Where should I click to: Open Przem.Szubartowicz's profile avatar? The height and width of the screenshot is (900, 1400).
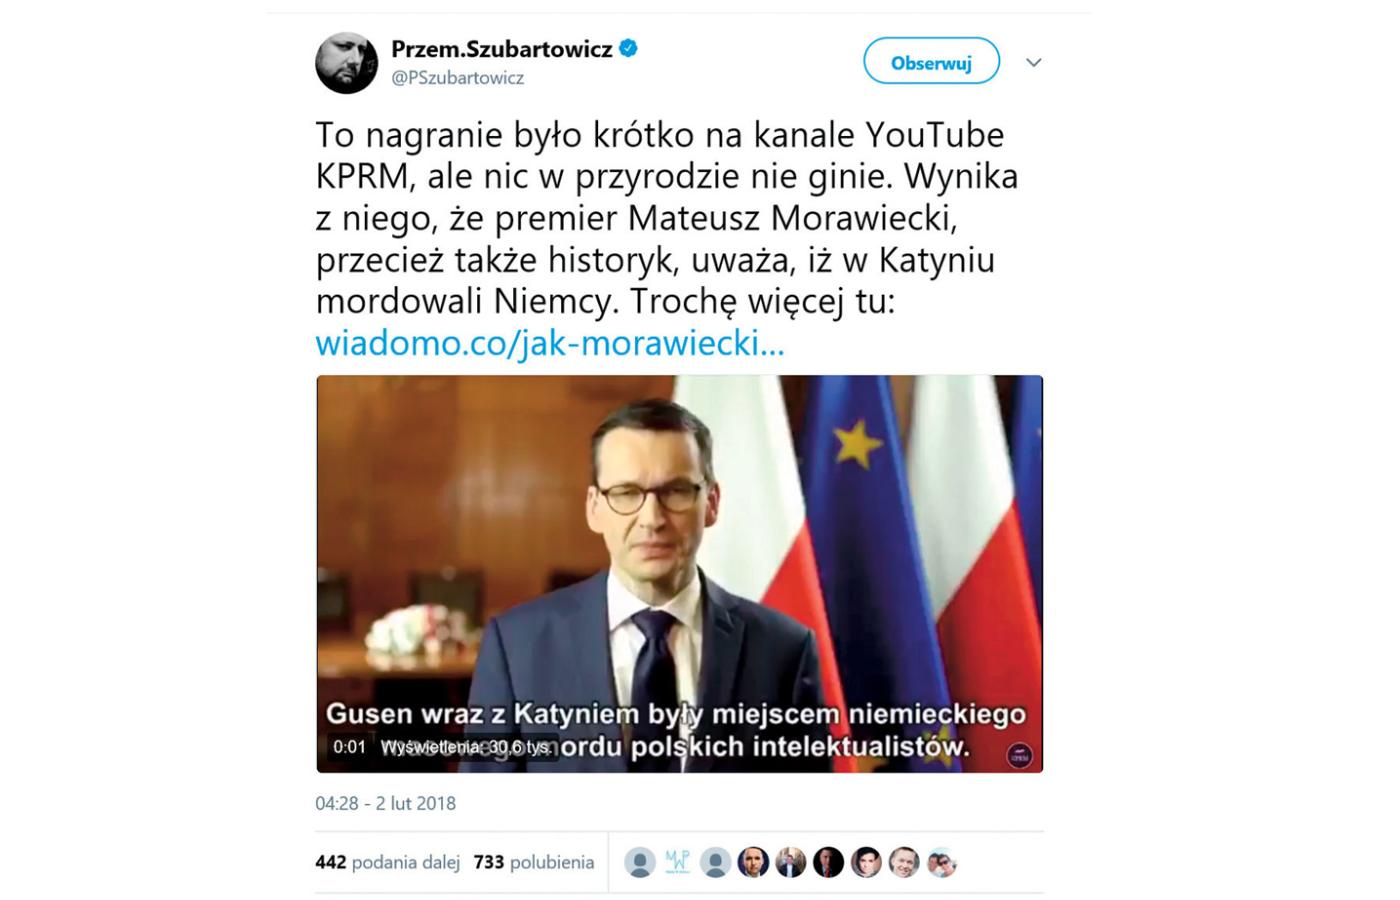tap(347, 62)
